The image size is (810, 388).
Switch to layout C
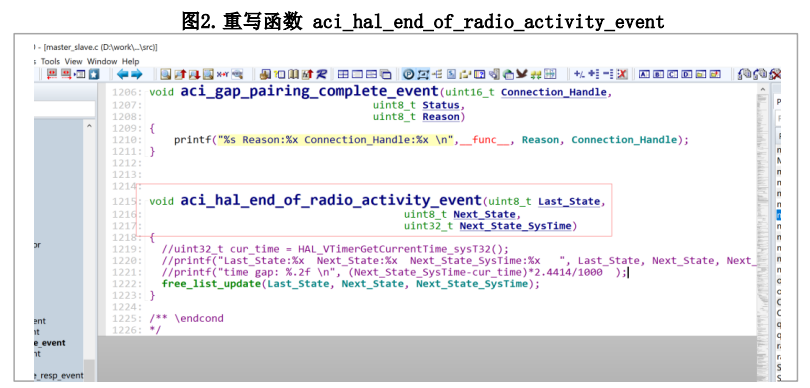click(x=673, y=74)
